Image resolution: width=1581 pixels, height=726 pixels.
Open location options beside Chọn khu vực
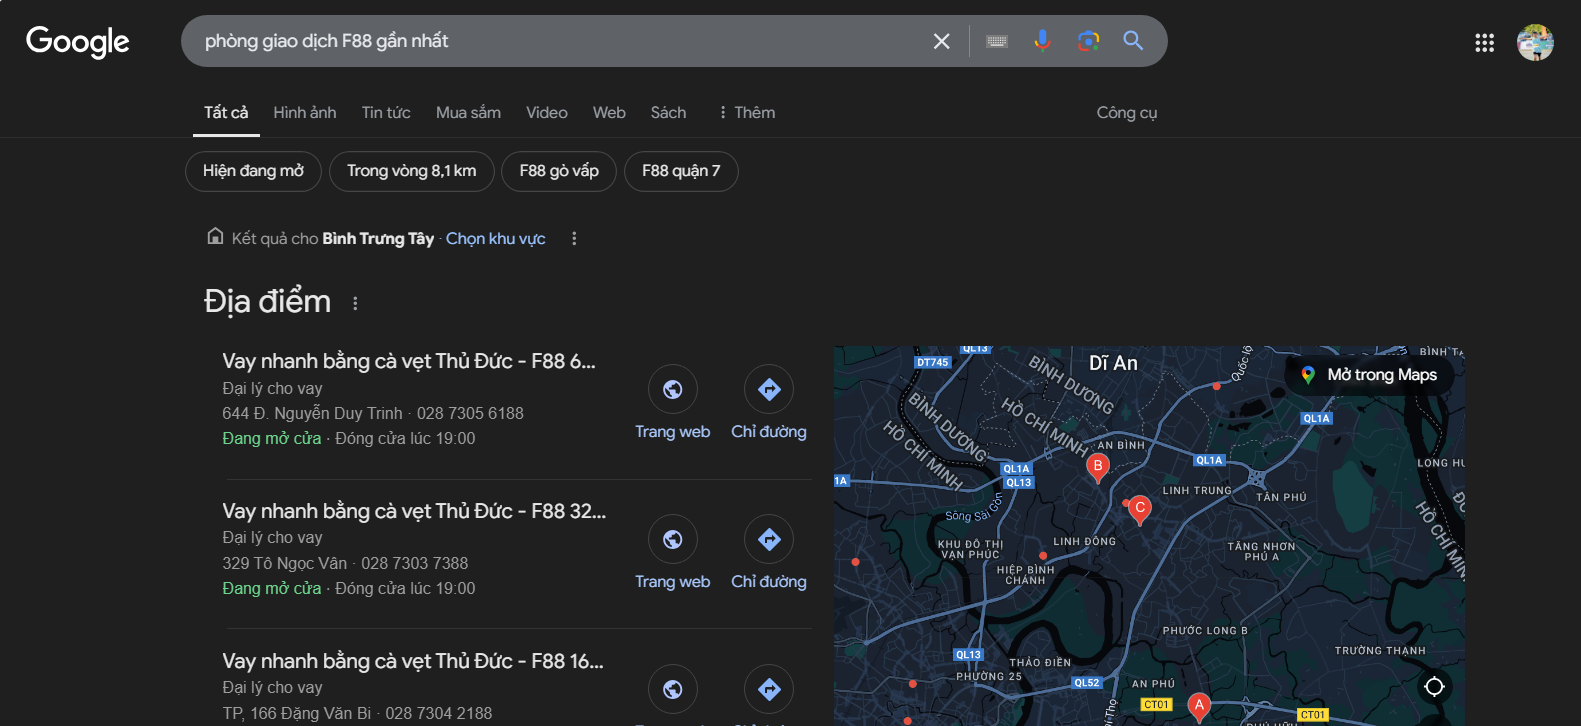[574, 238]
